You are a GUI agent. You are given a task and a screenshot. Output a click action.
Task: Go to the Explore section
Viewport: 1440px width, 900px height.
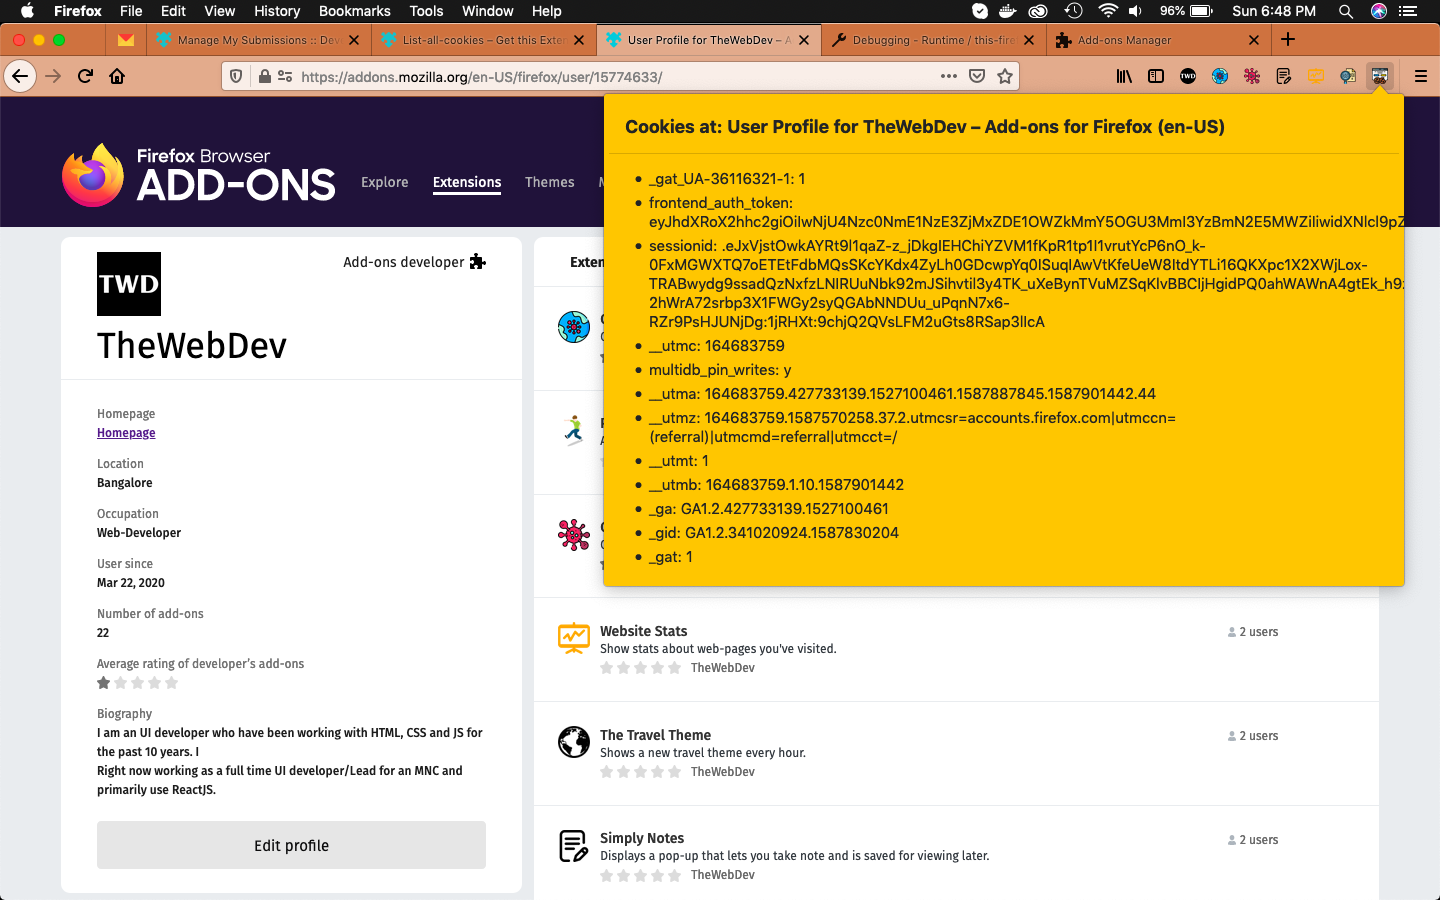[385, 182]
